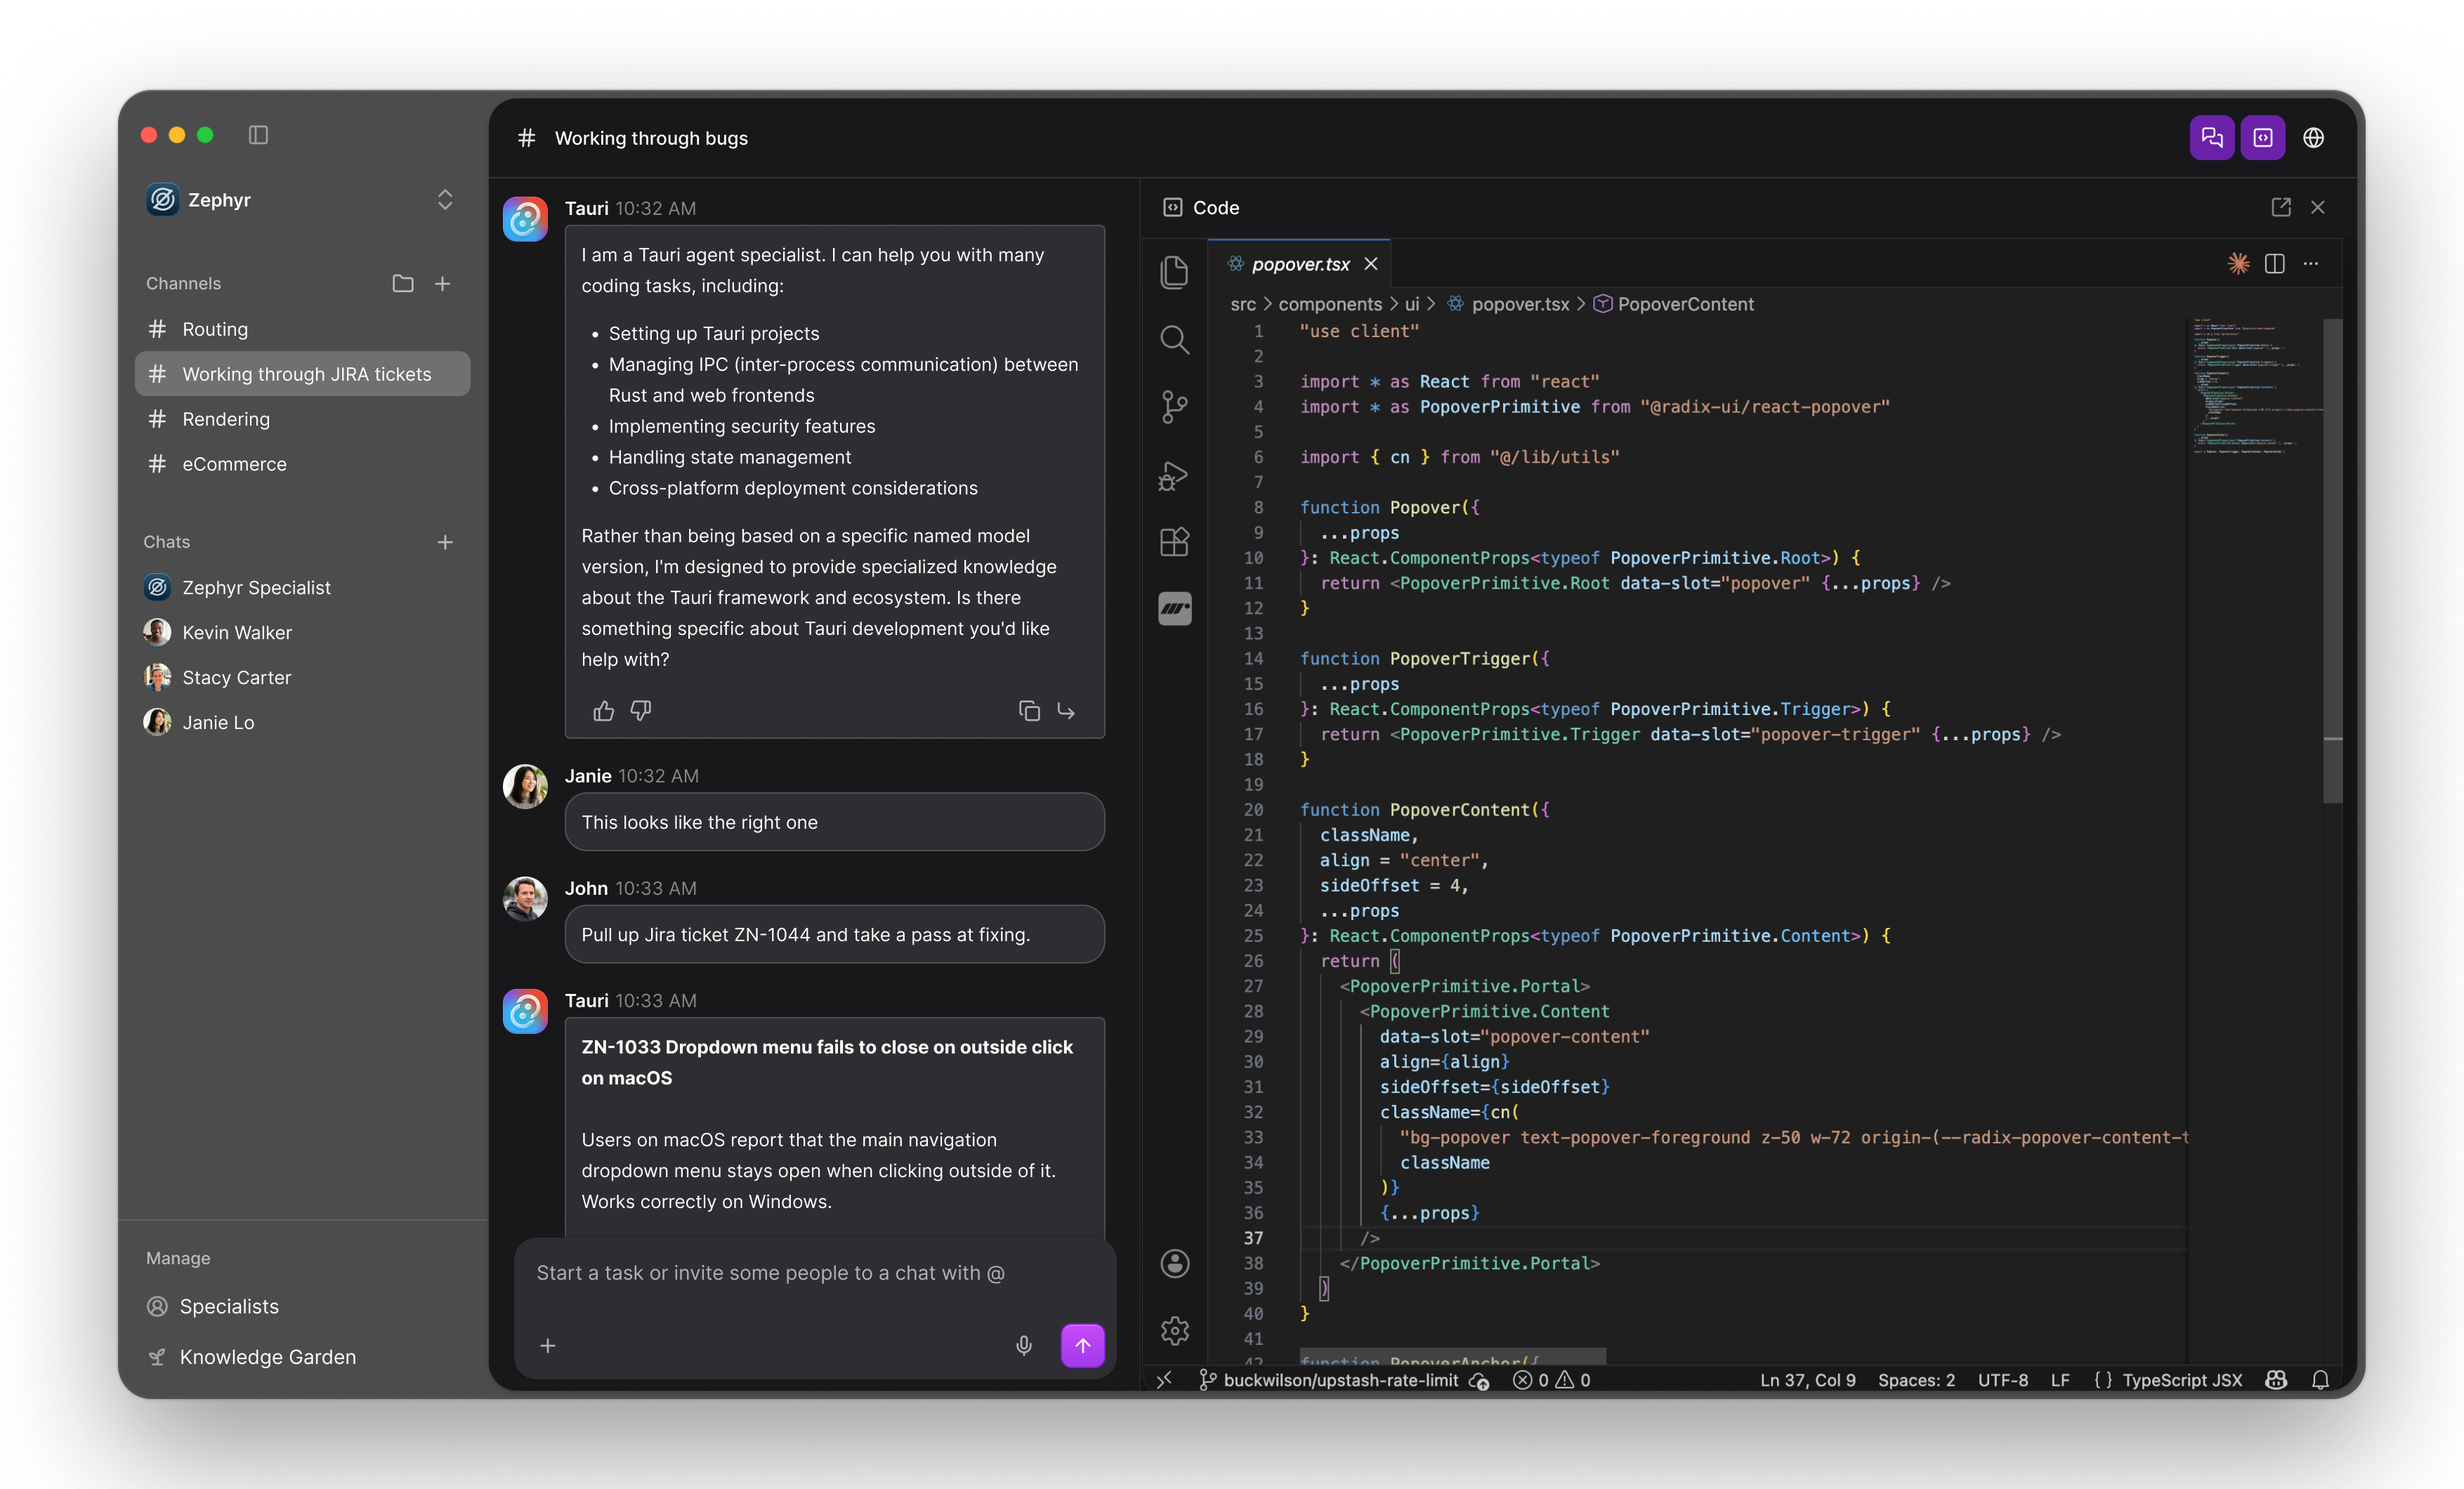
Task: Send the message with the purple arrow button
Action: coord(1082,1345)
